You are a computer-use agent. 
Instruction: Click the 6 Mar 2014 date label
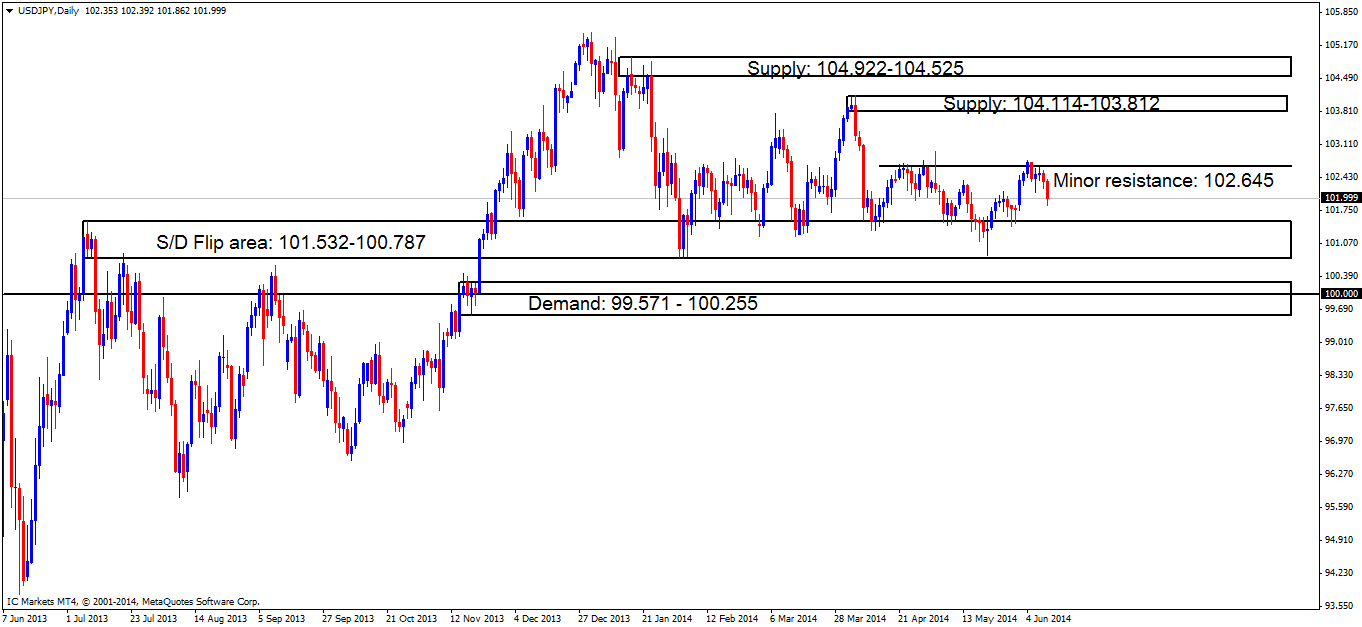[x=795, y=619]
